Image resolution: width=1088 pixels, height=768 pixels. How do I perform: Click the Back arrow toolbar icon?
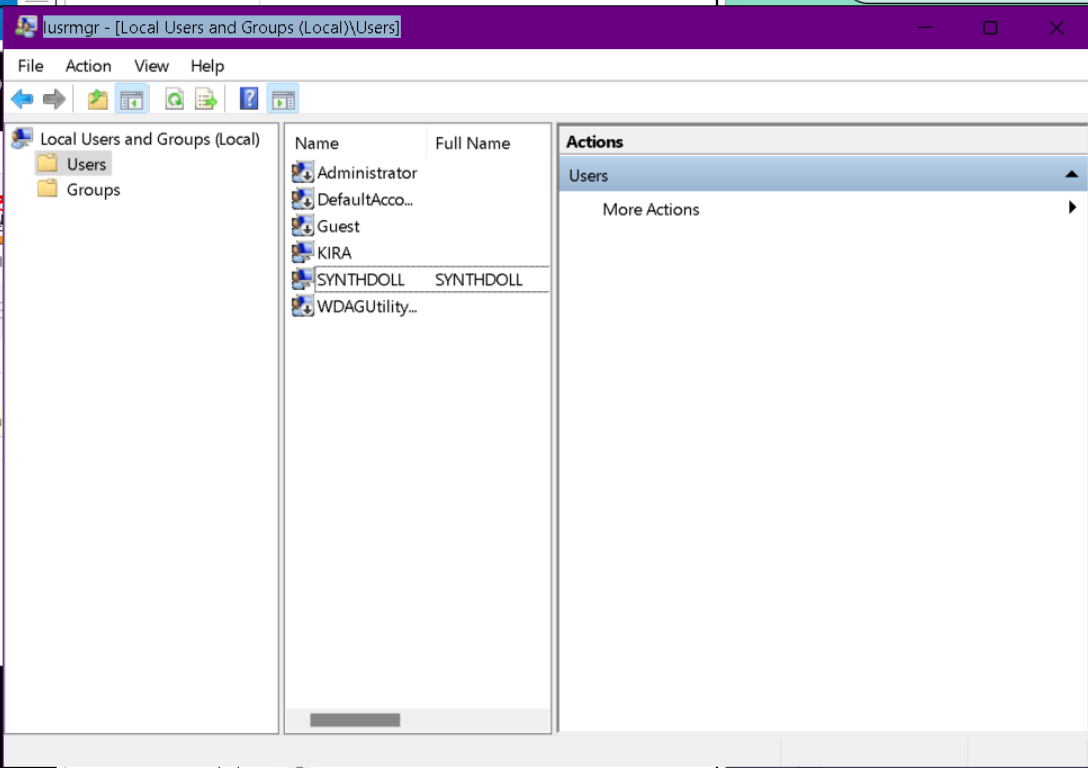22,99
